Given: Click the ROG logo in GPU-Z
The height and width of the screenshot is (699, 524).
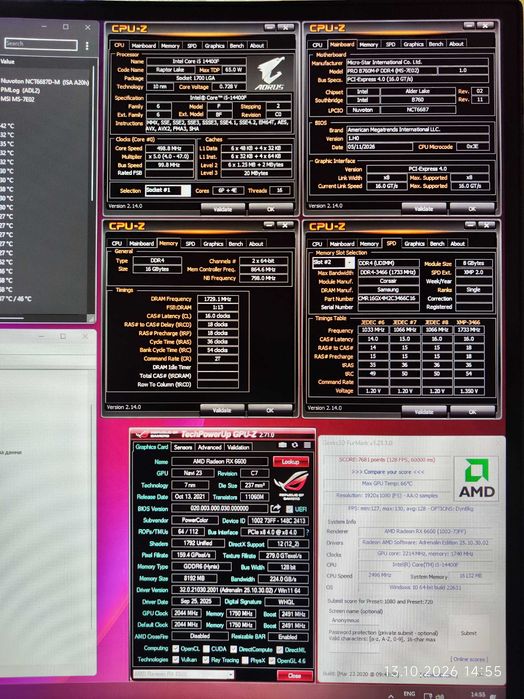Looking at the screenshot, I should 291,485.
